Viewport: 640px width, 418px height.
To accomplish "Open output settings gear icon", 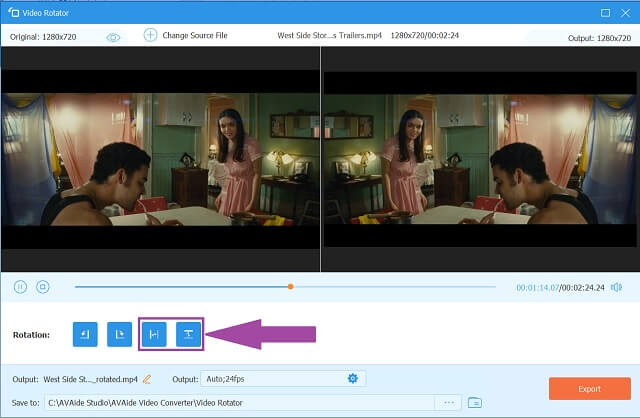I will (353, 378).
